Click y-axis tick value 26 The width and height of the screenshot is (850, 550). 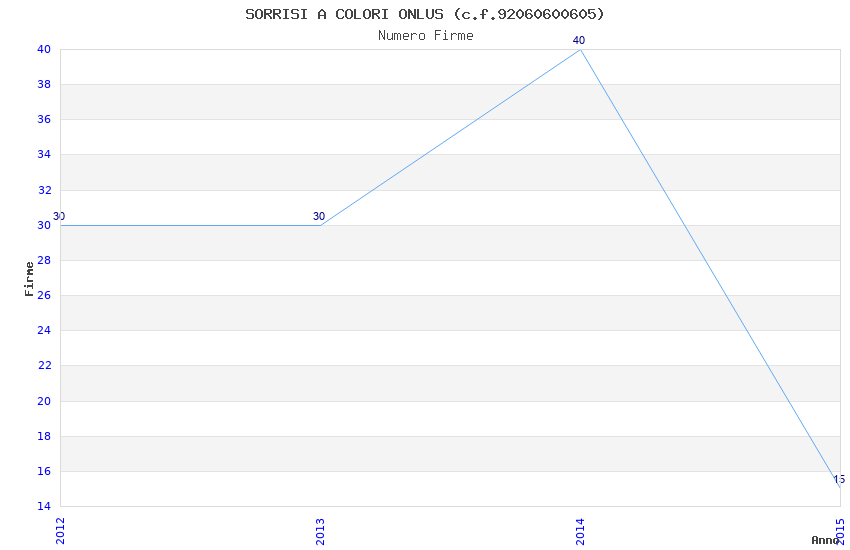click(44, 295)
